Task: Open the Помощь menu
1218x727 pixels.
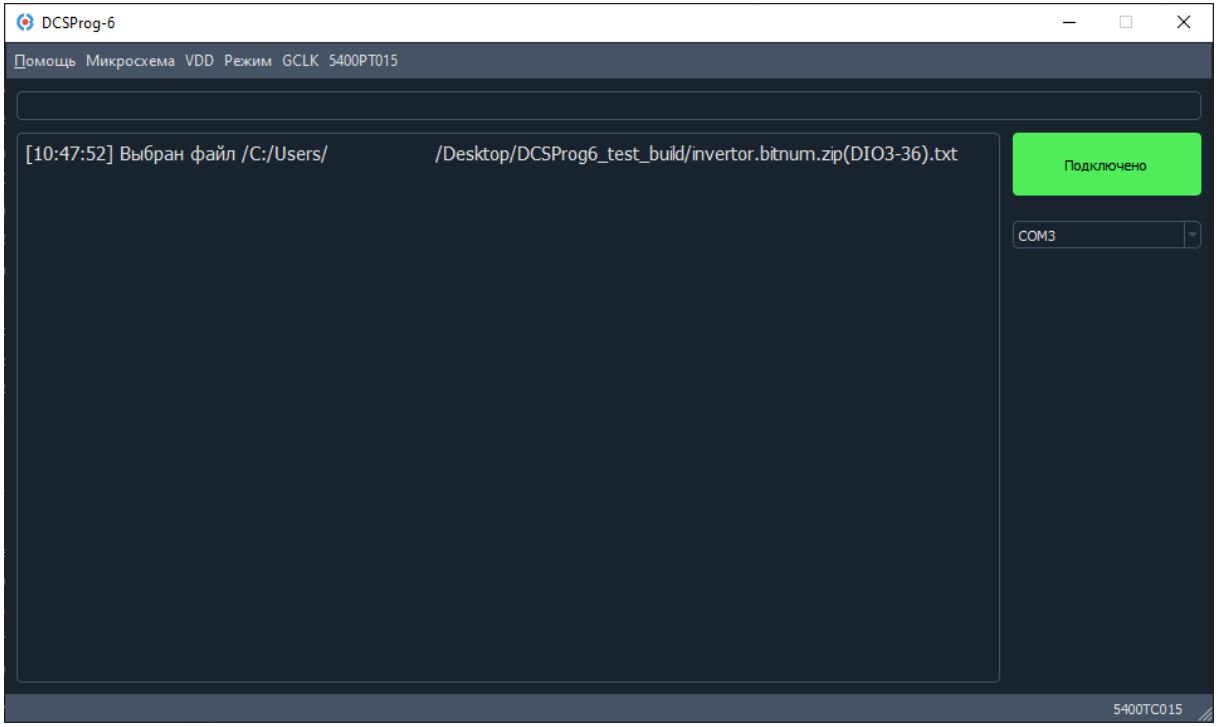Action: pos(45,61)
